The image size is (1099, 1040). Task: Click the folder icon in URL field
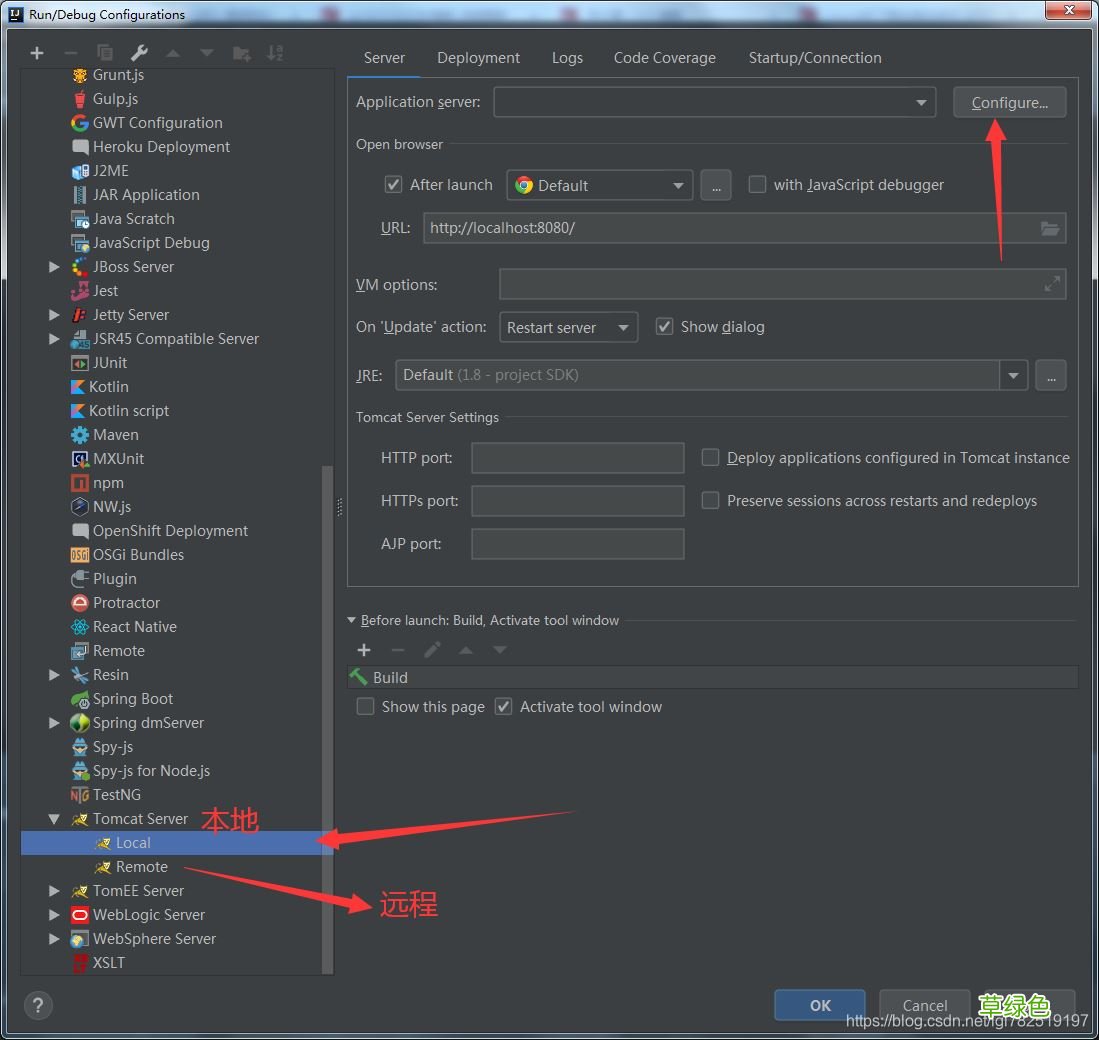pos(1049,228)
